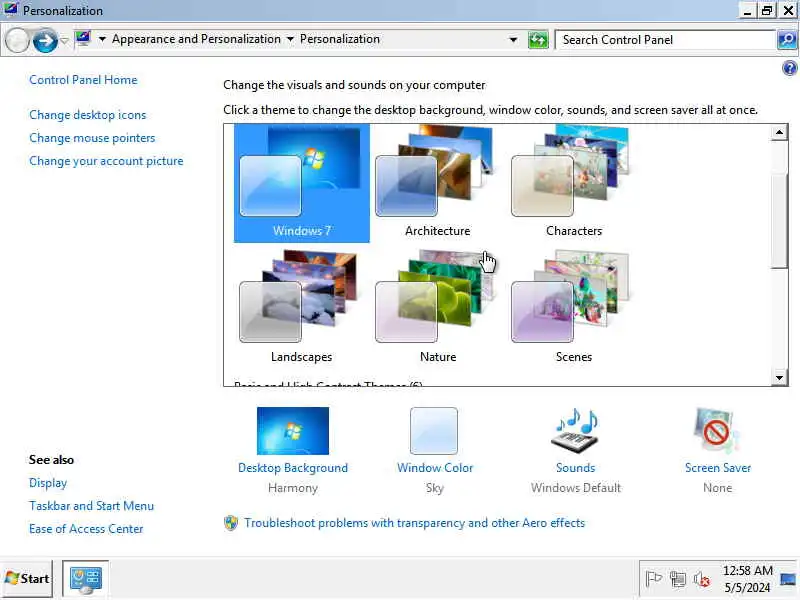Open the Help question mark icon
This screenshot has height=600, width=800.
click(x=789, y=67)
